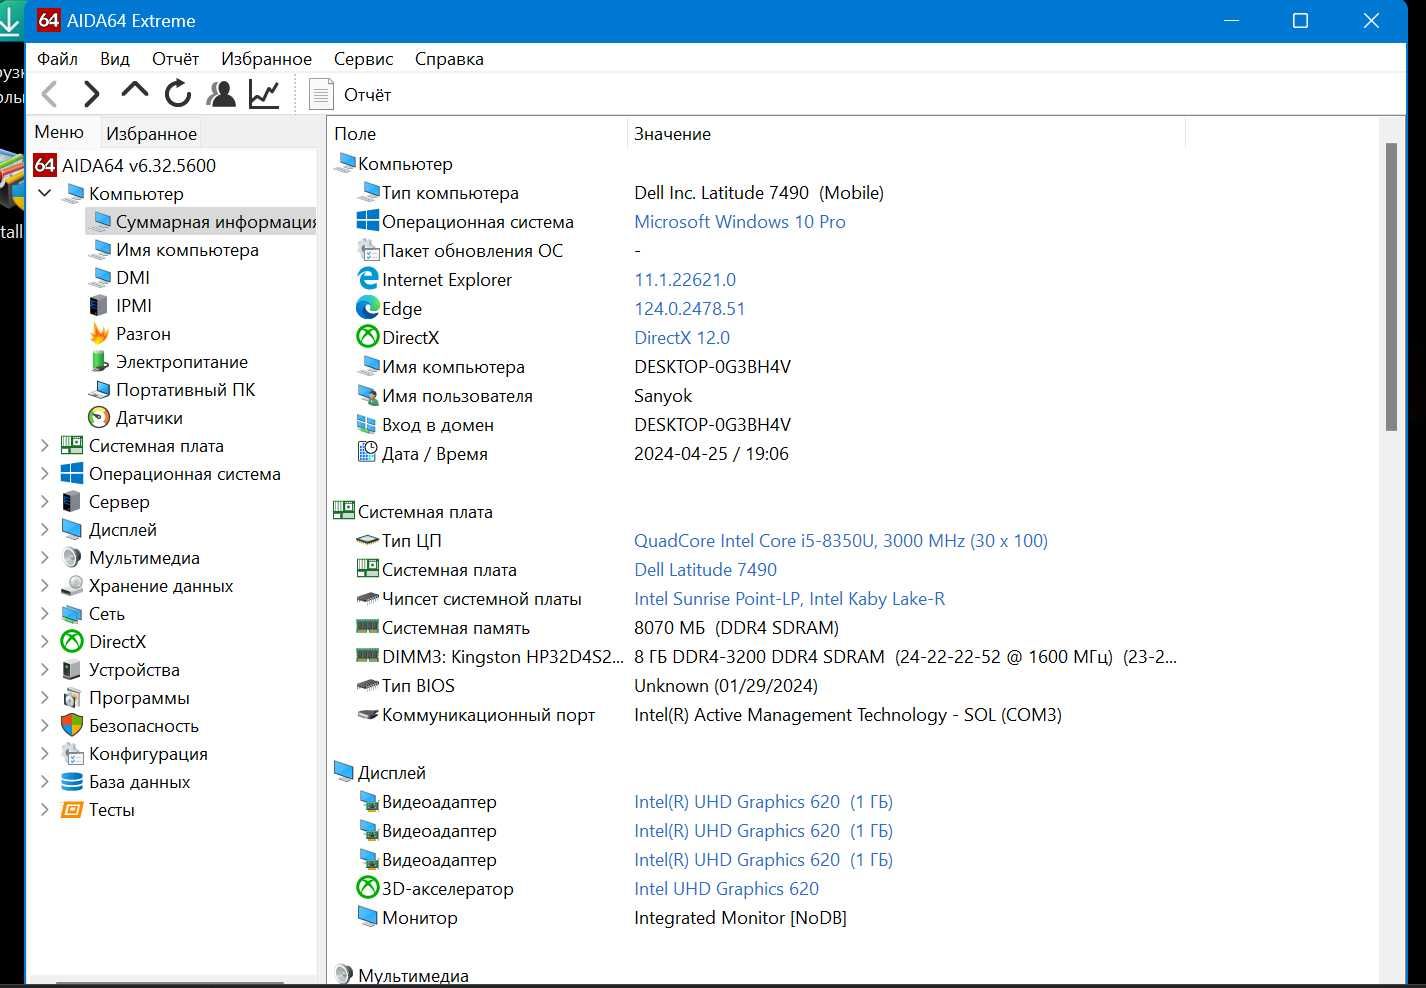Click the AIDA64 v6.32.5600 root node
The image size is (1426, 988).
(x=139, y=165)
